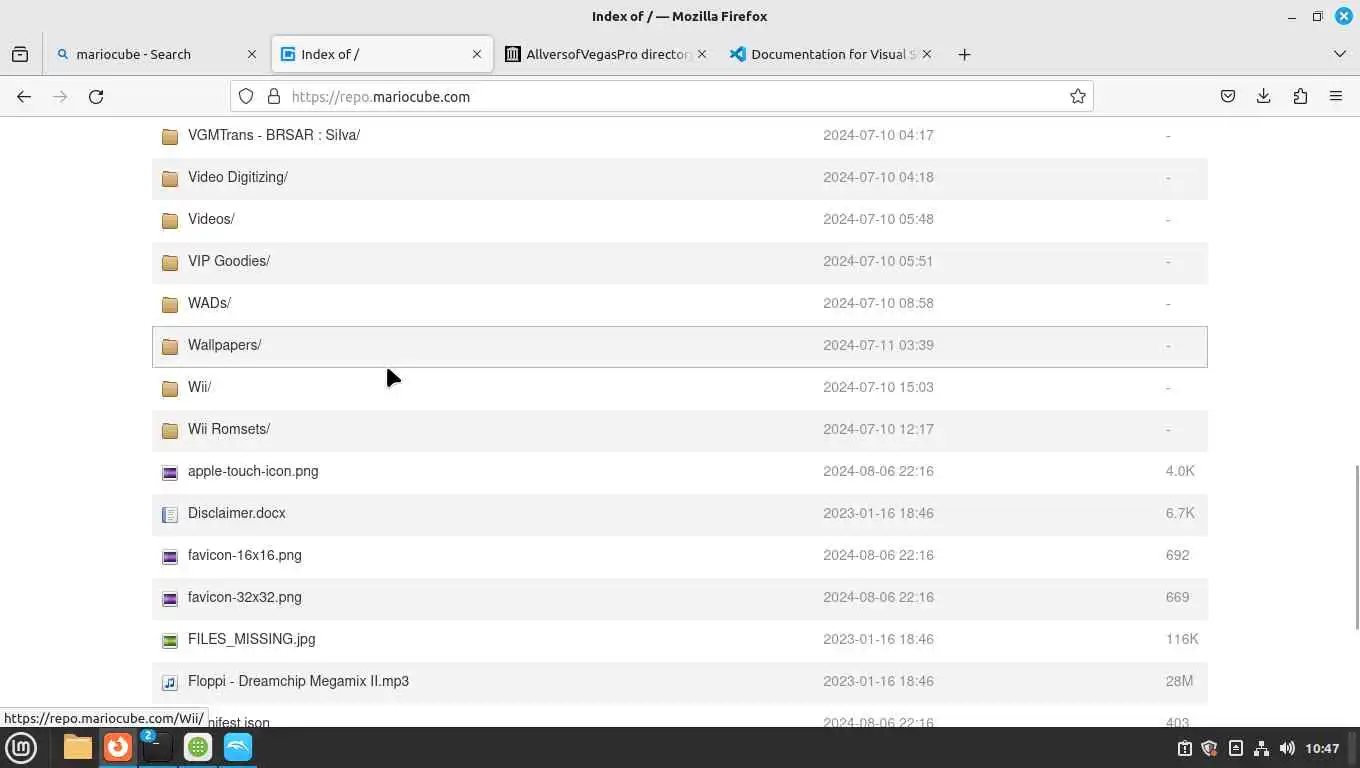Open the 10:47 clock calendar
This screenshot has width=1360, height=768.
point(1322,748)
